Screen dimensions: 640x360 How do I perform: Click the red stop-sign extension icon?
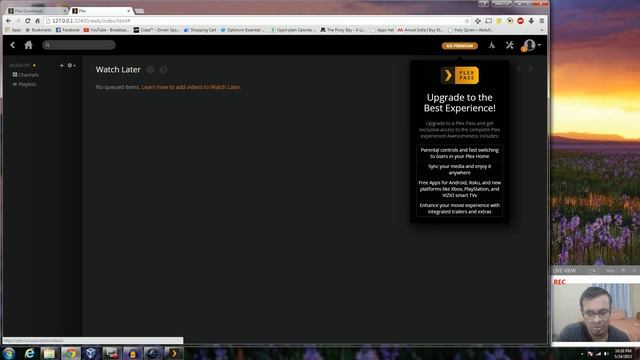520,20
